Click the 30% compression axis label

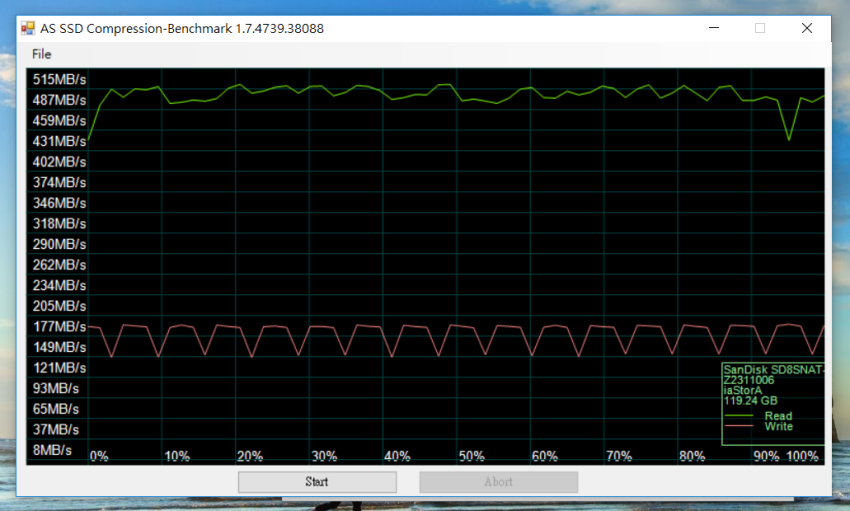pos(324,456)
